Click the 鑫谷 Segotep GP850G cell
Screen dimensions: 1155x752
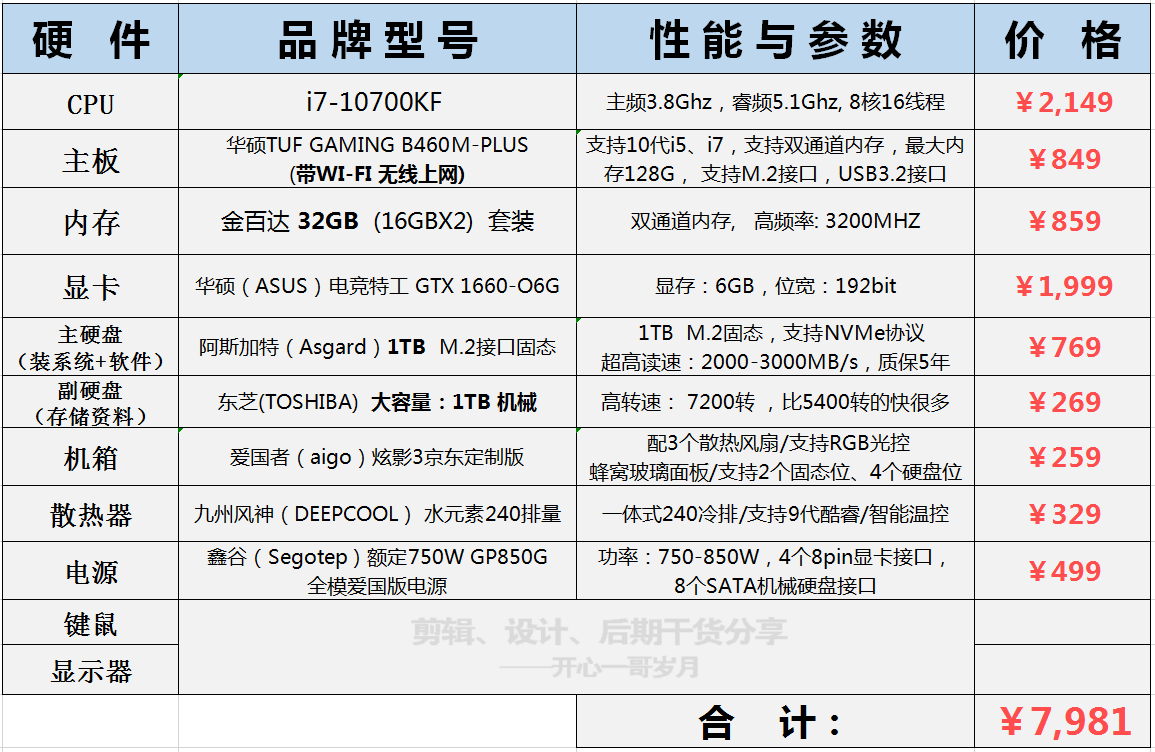[x=377, y=571]
